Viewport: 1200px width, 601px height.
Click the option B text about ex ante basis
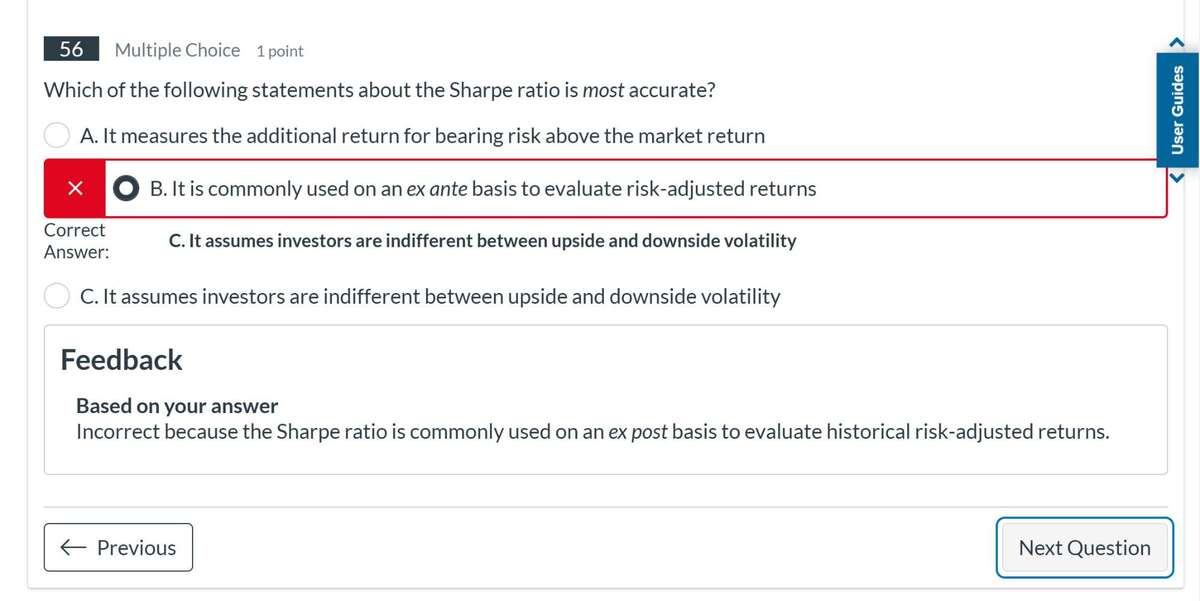483,188
